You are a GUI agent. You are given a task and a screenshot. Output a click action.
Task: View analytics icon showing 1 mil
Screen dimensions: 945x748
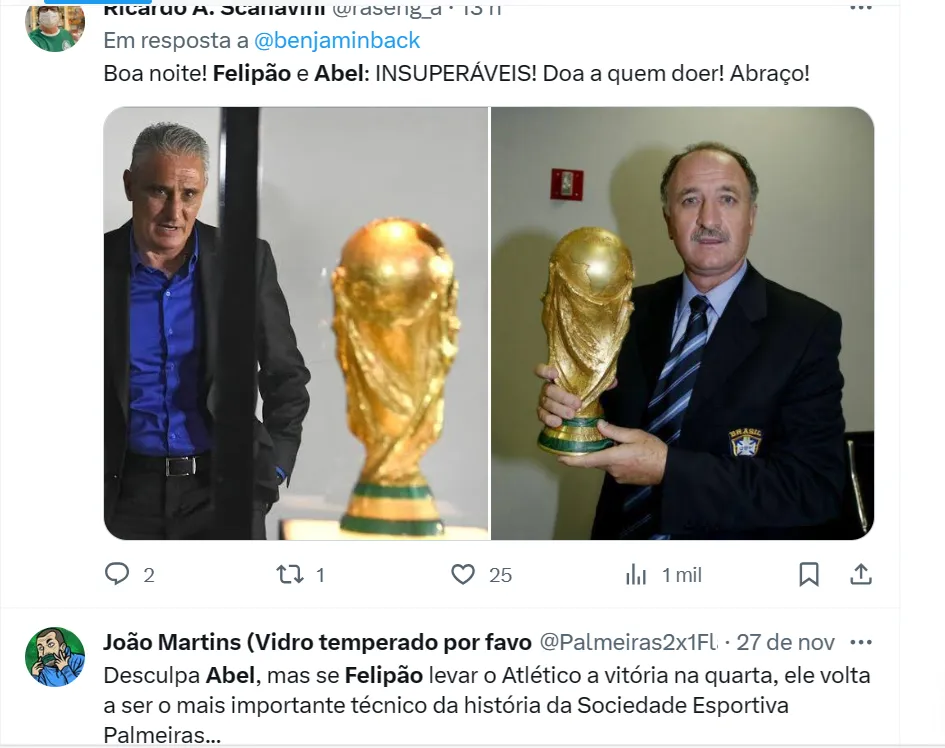point(636,574)
